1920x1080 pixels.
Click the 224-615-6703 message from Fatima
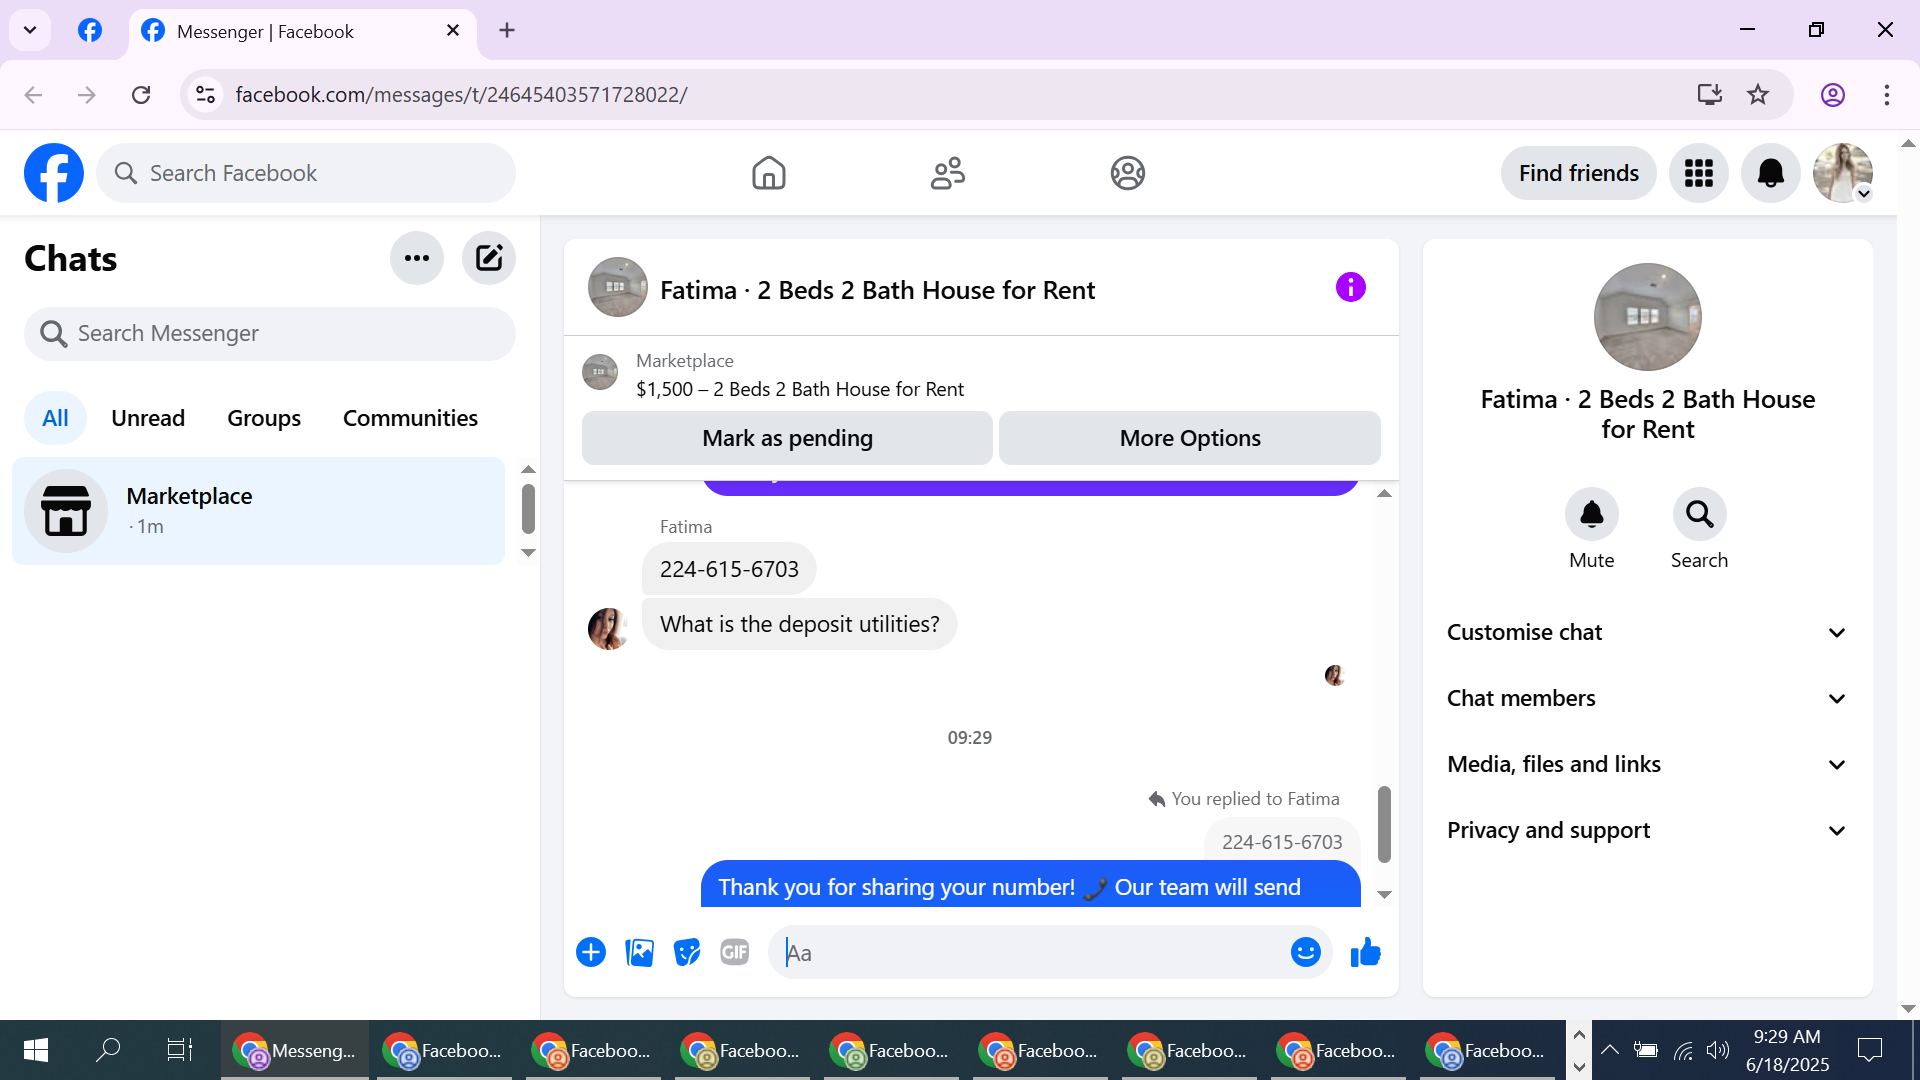click(729, 569)
